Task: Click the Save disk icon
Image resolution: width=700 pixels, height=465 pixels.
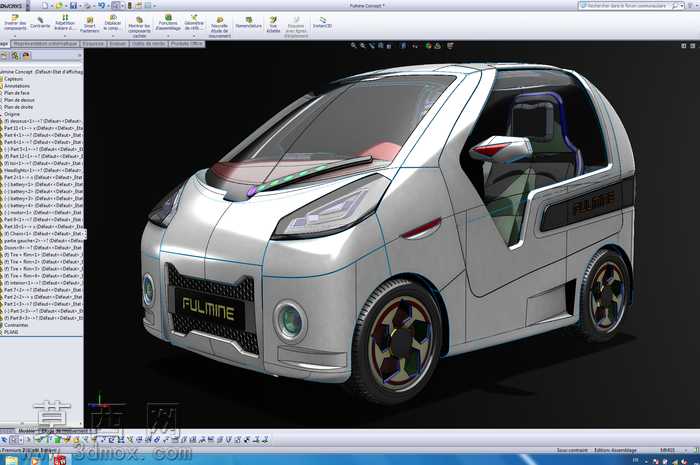Action: [73, 5]
